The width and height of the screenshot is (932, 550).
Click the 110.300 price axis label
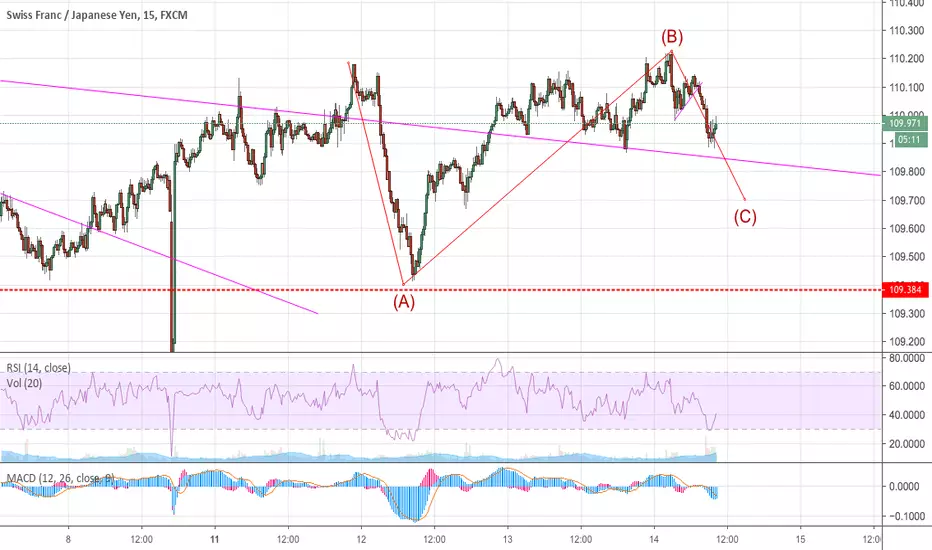click(x=906, y=30)
